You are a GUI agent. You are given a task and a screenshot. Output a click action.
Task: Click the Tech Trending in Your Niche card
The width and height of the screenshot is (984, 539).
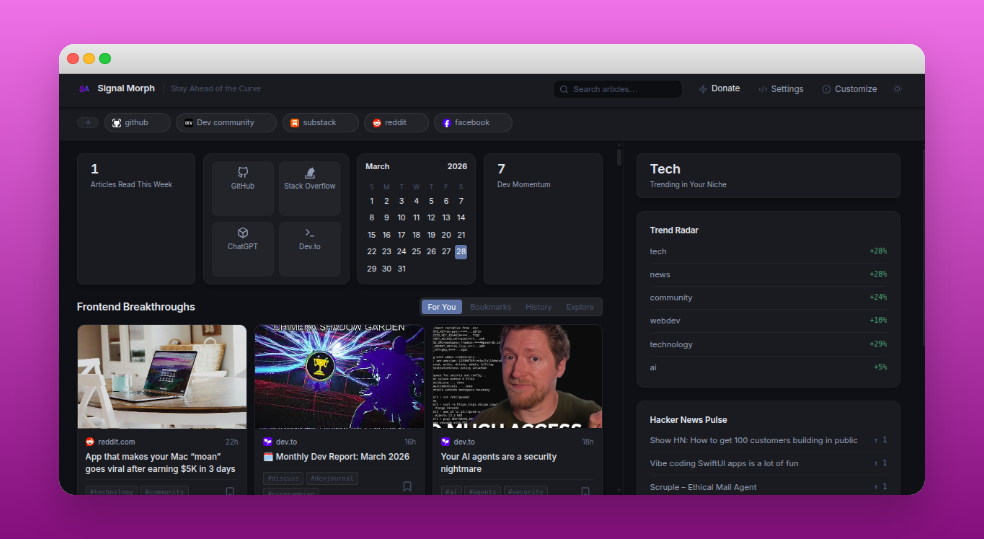click(768, 176)
